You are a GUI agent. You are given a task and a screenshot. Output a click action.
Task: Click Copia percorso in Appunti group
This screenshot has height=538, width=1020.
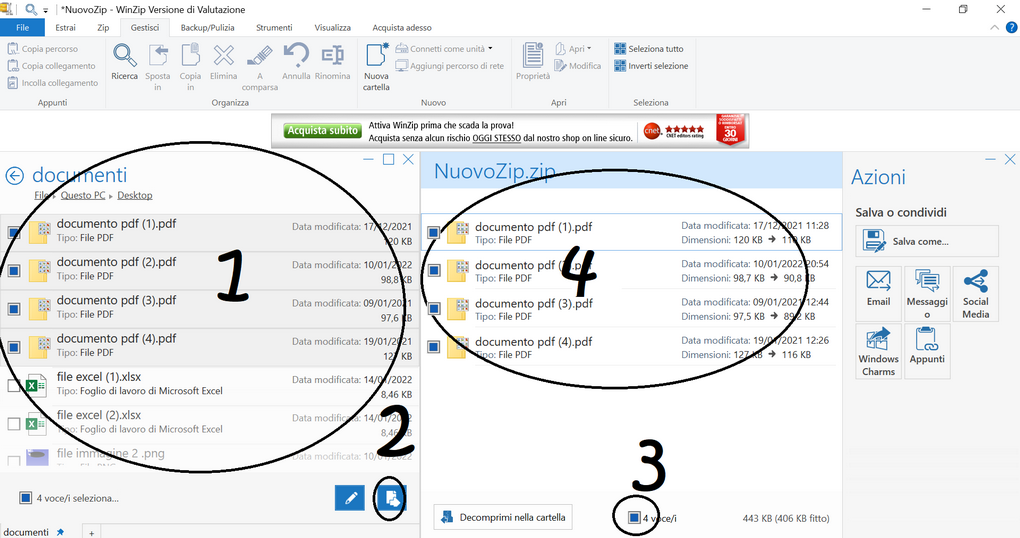[x=42, y=49]
